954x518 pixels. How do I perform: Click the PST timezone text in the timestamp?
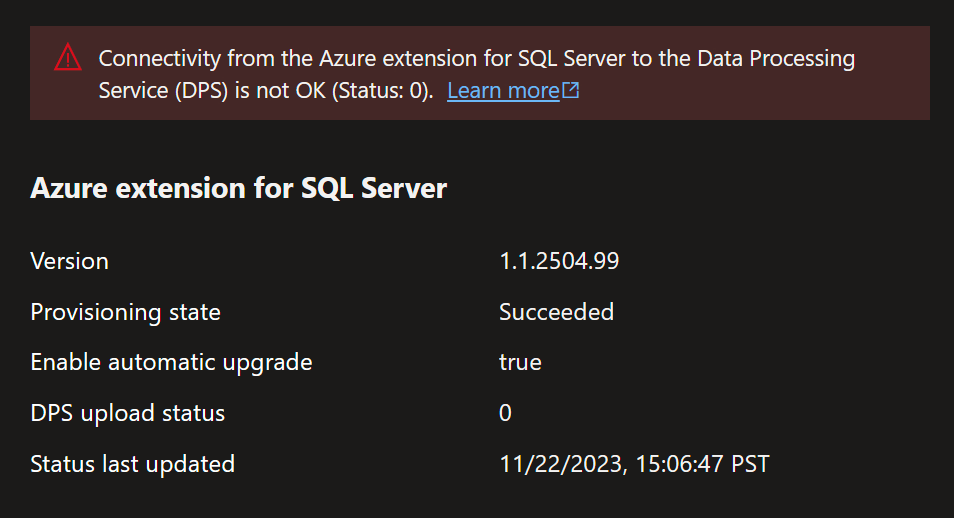[749, 464]
